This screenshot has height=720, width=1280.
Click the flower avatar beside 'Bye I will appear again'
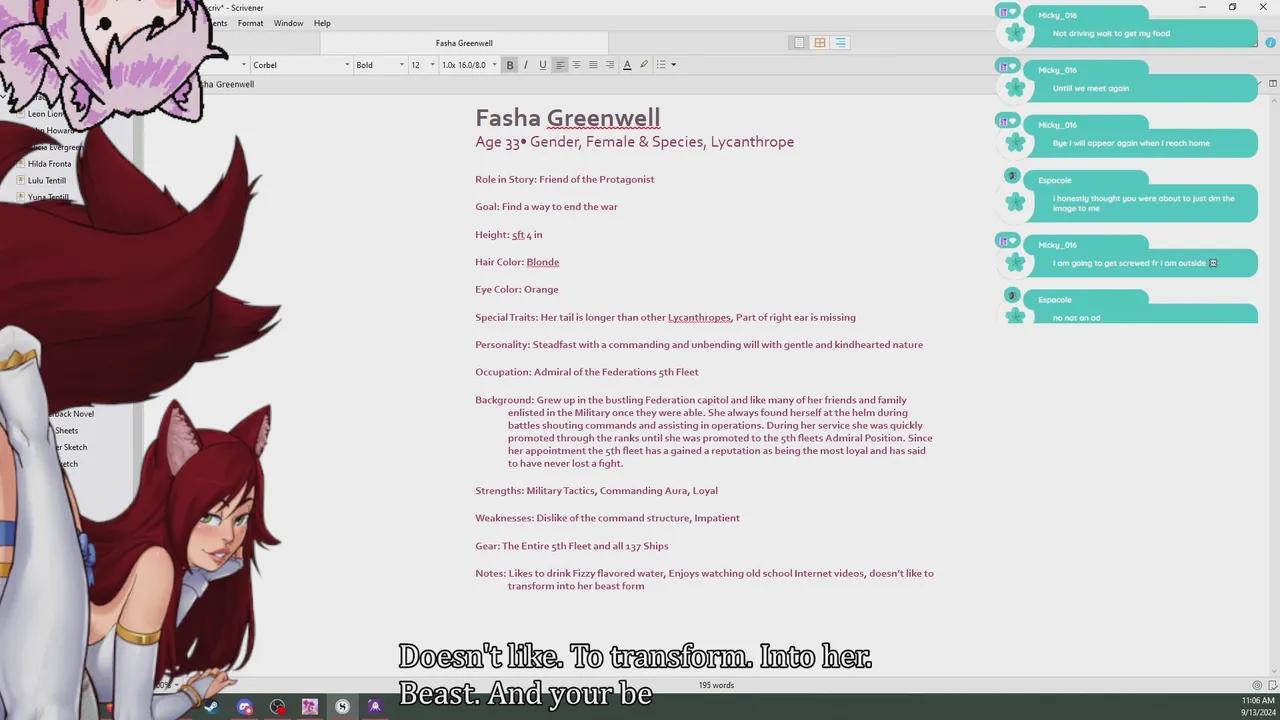point(1016,143)
